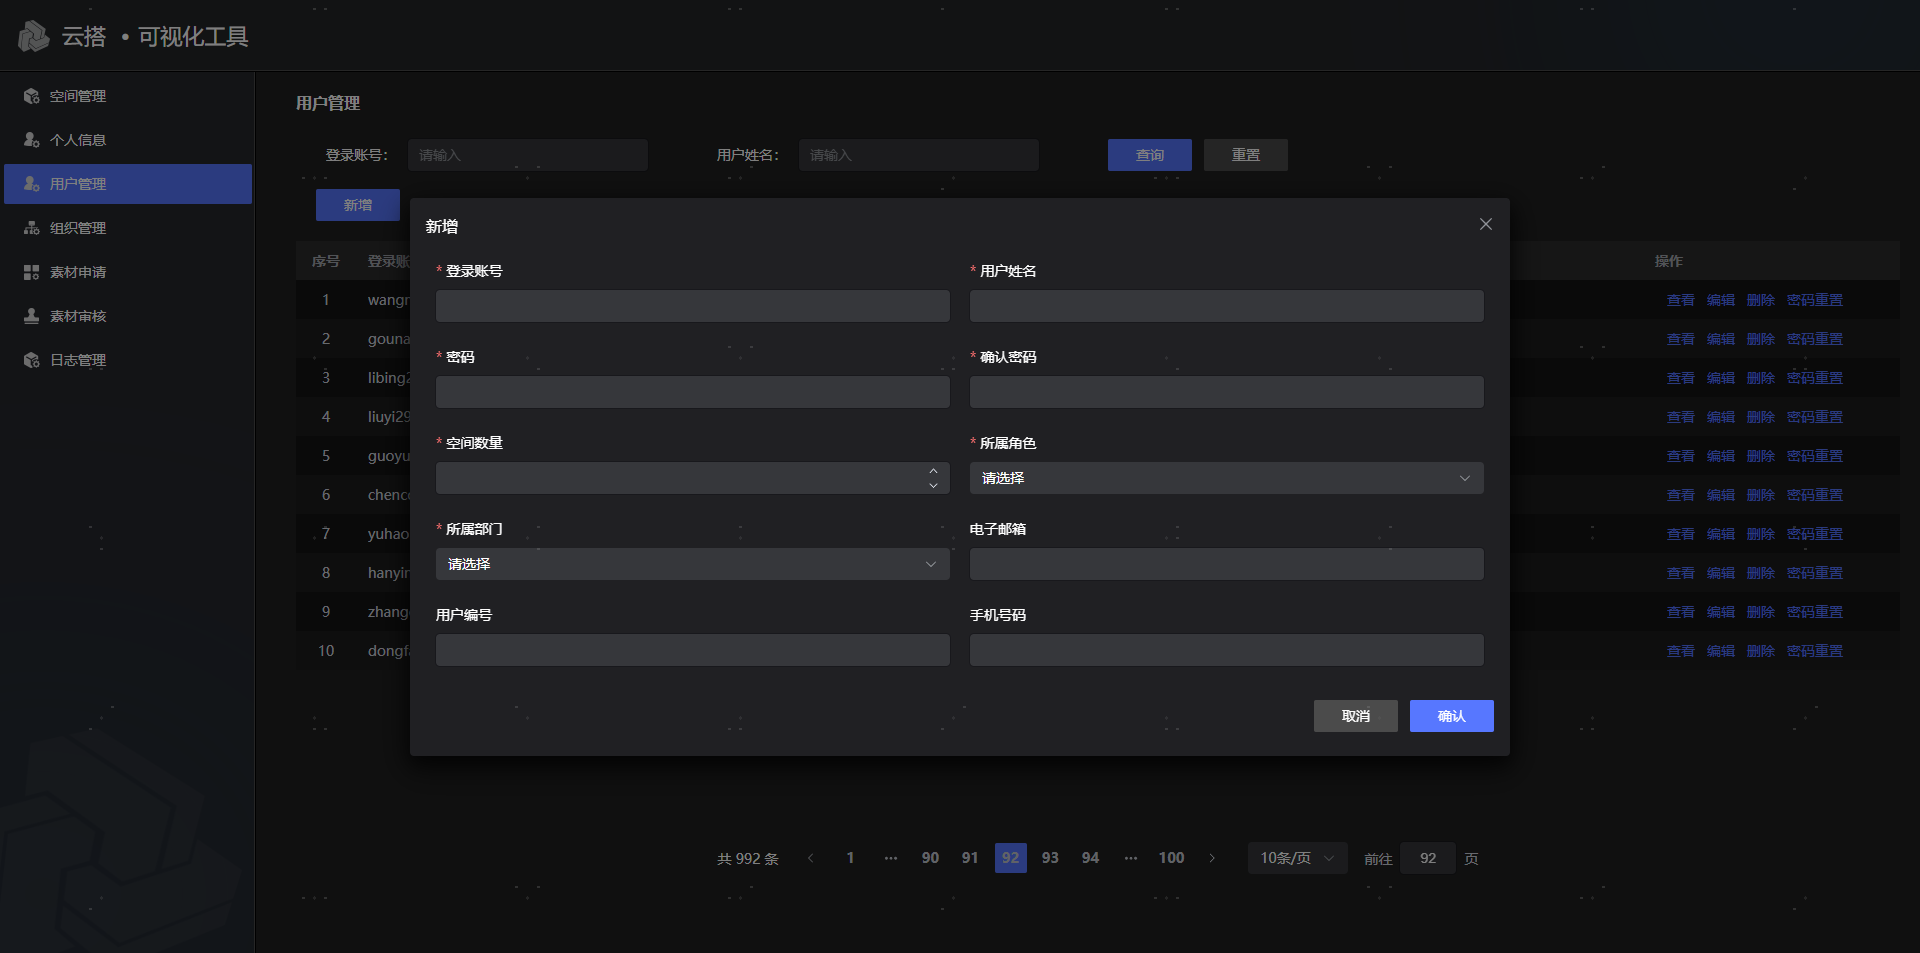Click the 登录账号 field in dialog
1920x953 pixels.
click(x=692, y=306)
